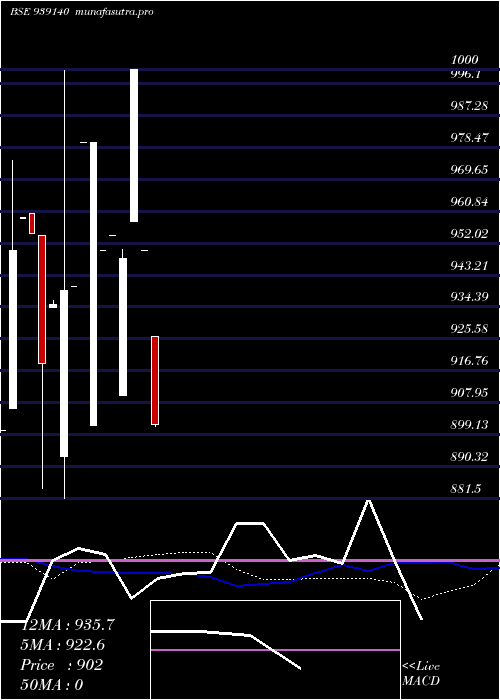Select the tall white candle reaching 1000
Image resolution: width=500 pixels, height=700 pixels.
tap(134, 146)
